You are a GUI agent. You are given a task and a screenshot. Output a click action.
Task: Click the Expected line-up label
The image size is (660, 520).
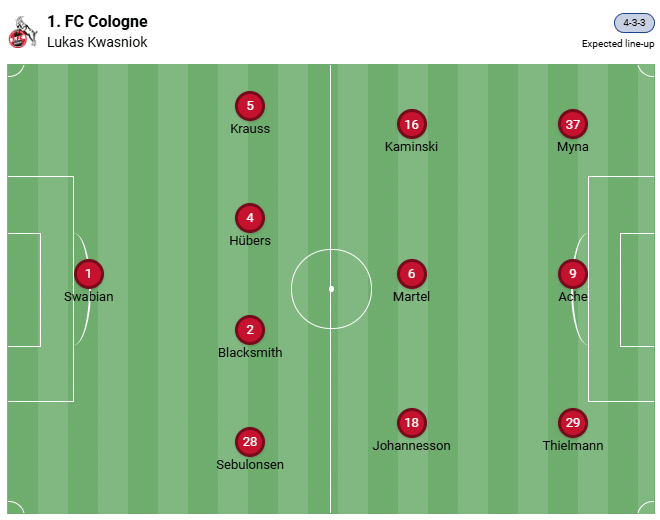(618, 43)
